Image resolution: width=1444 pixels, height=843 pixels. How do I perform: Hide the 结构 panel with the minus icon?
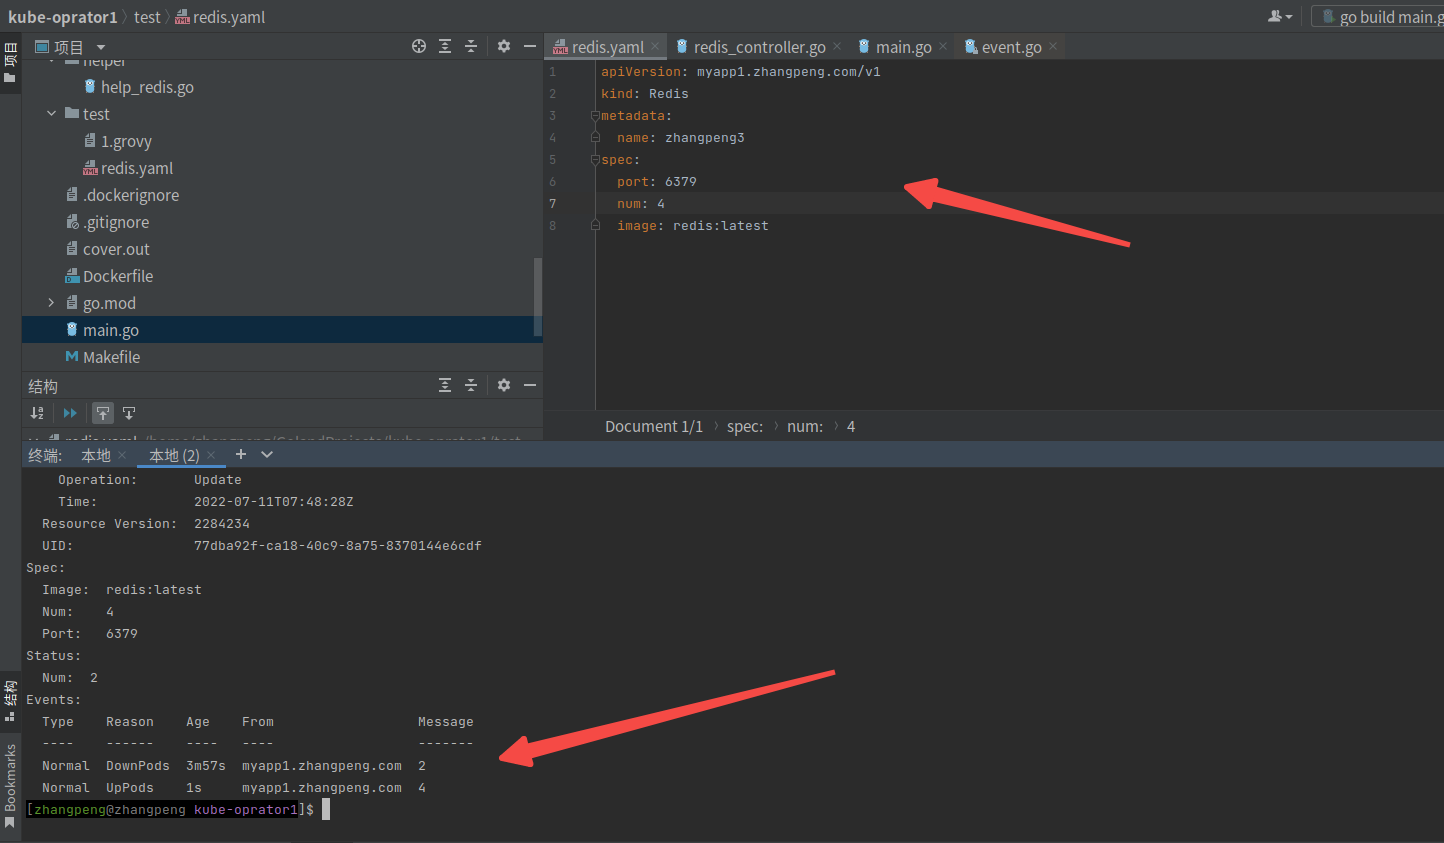(x=530, y=385)
